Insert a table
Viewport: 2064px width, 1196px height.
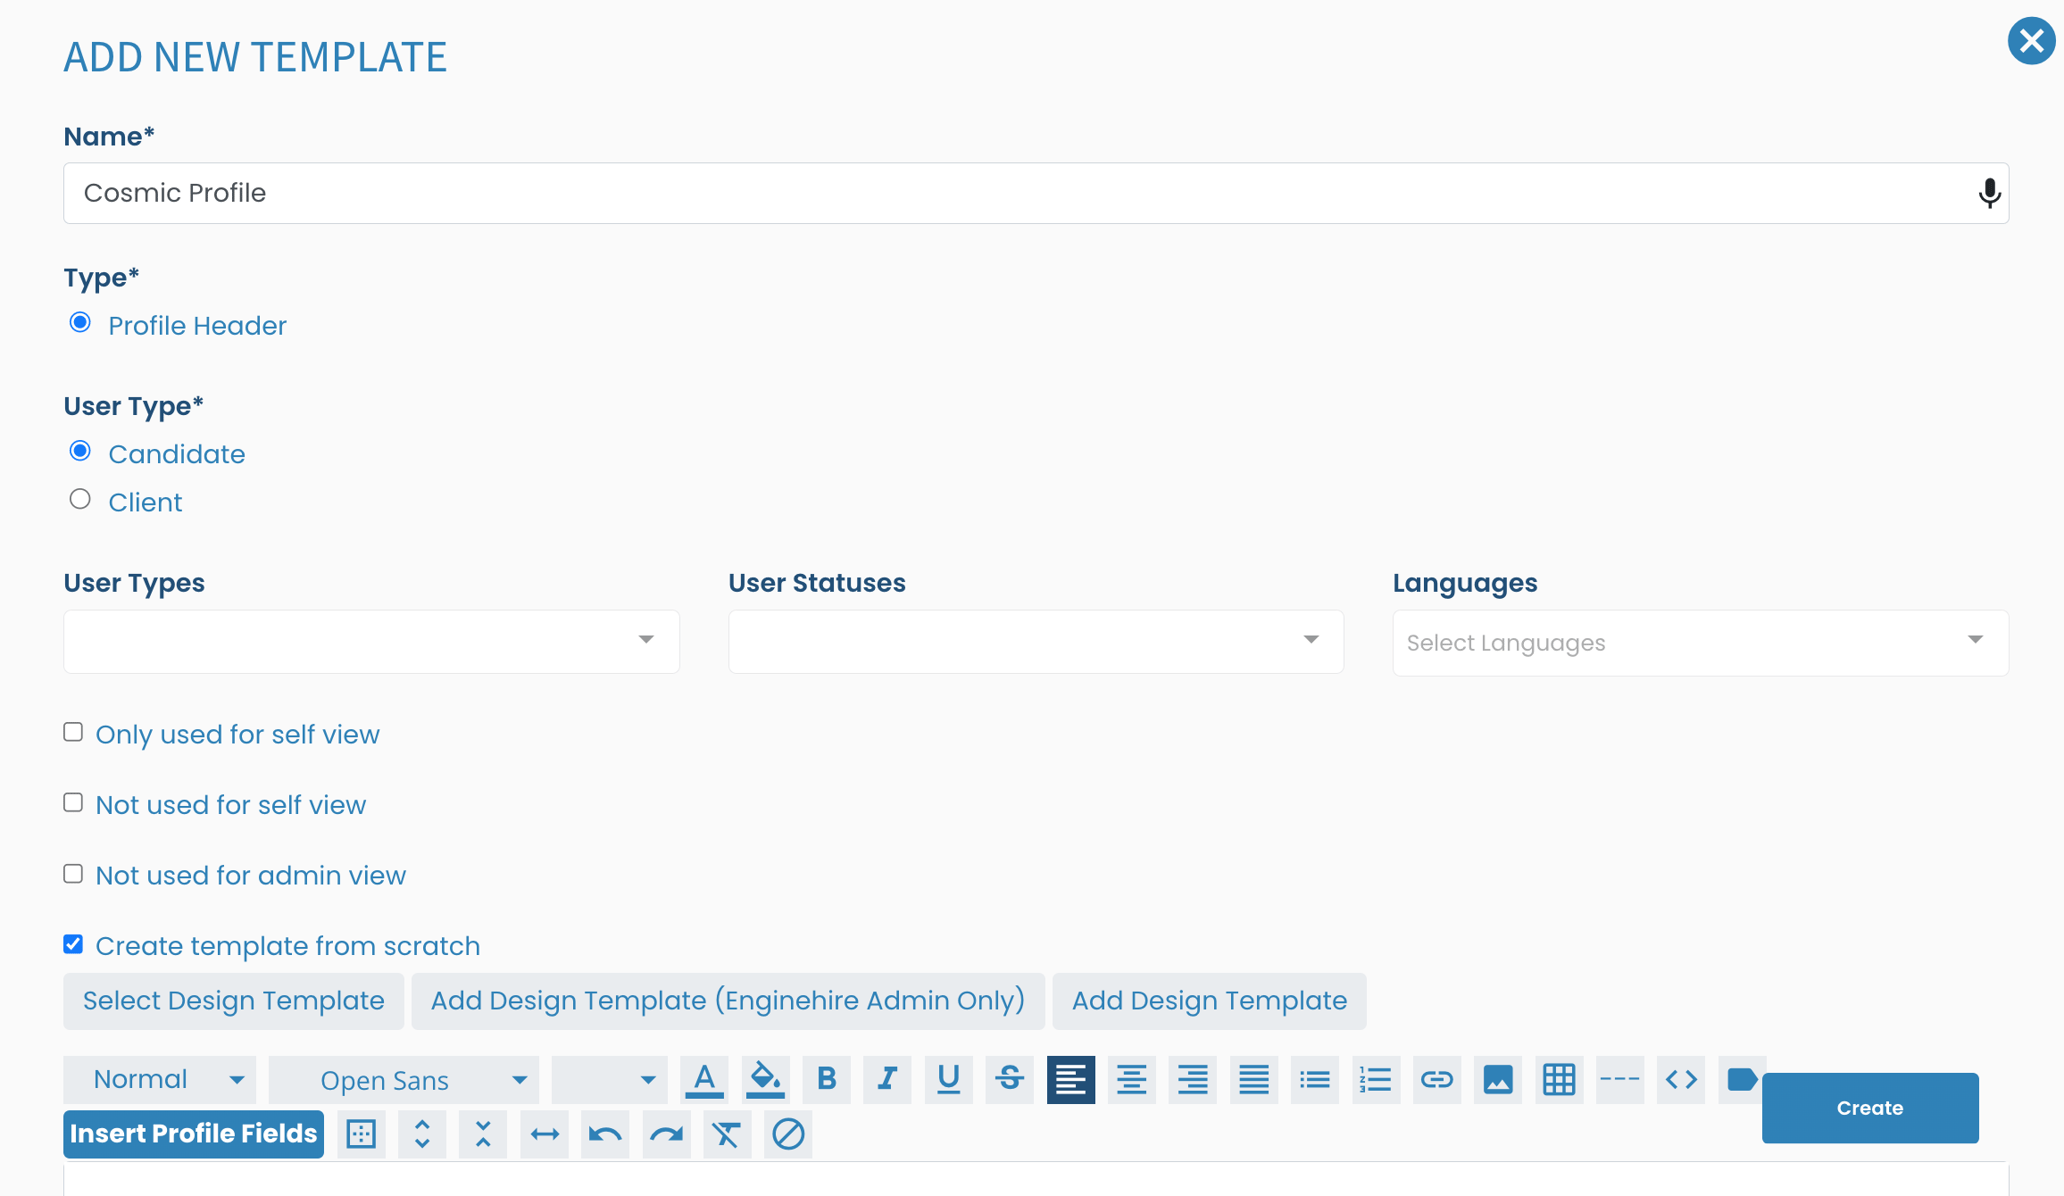click(x=1558, y=1080)
